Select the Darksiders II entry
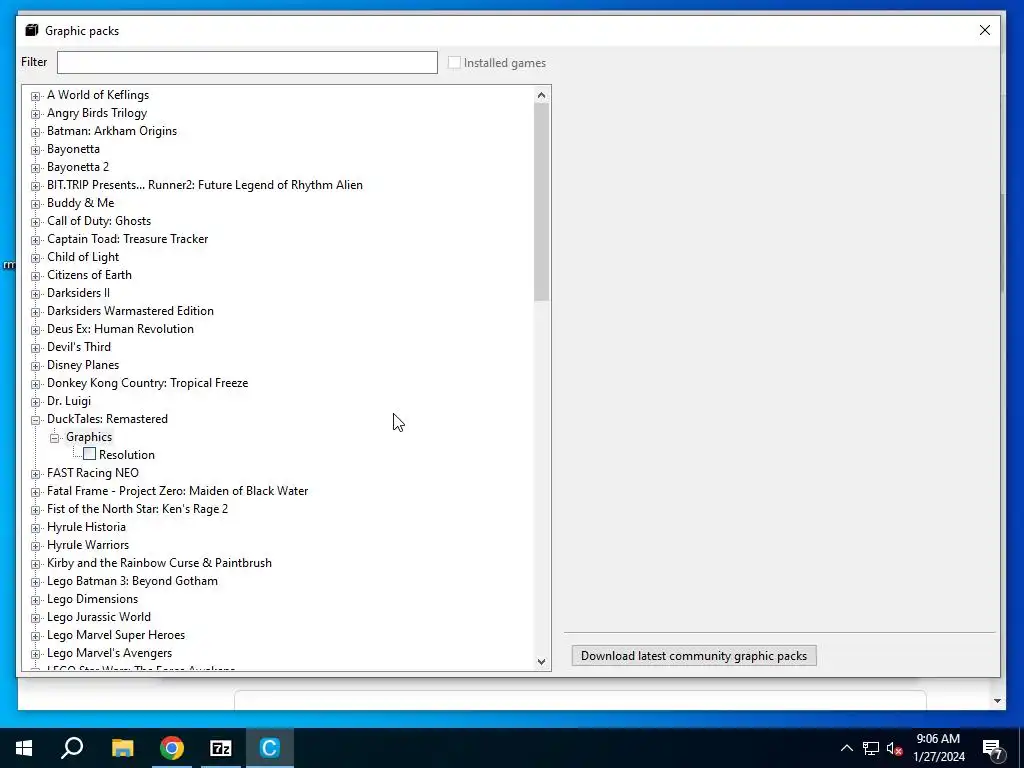The image size is (1024, 768). [78, 293]
